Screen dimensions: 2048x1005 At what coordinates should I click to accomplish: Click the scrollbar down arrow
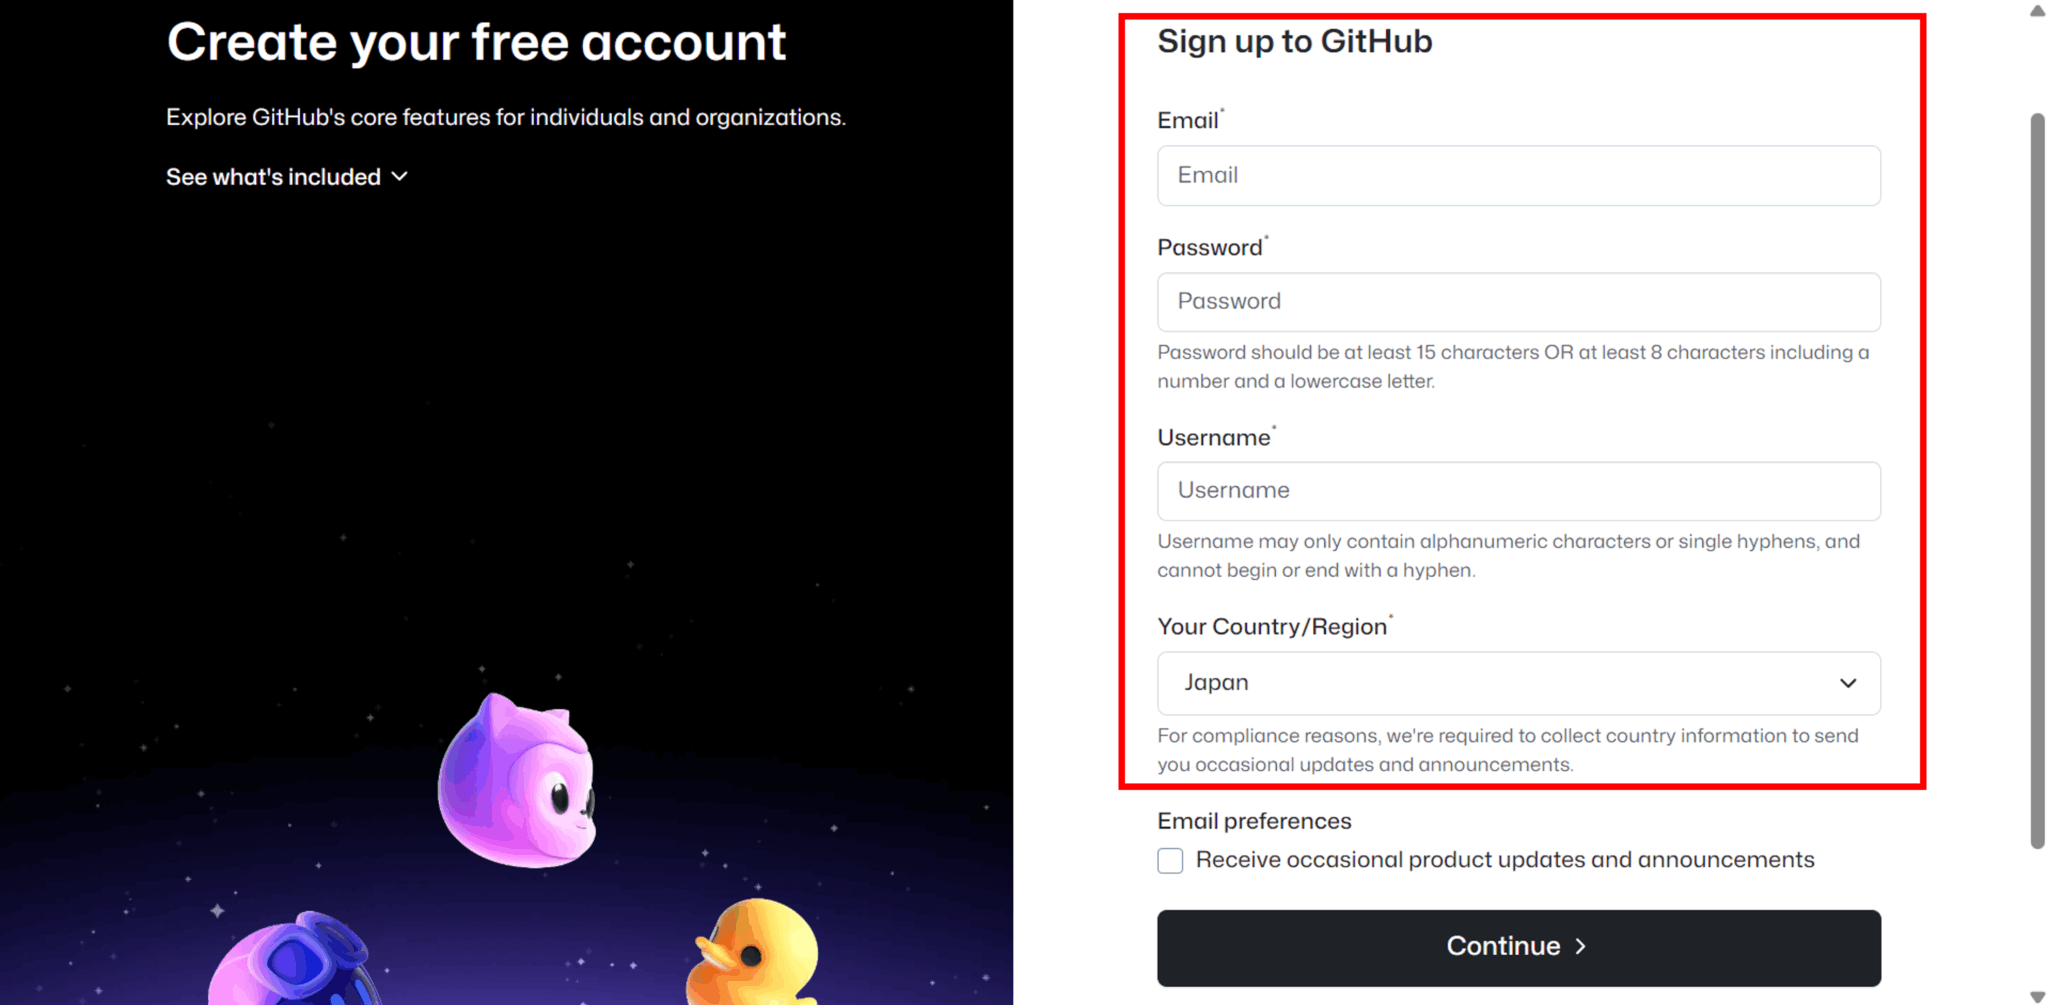click(2037, 996)
